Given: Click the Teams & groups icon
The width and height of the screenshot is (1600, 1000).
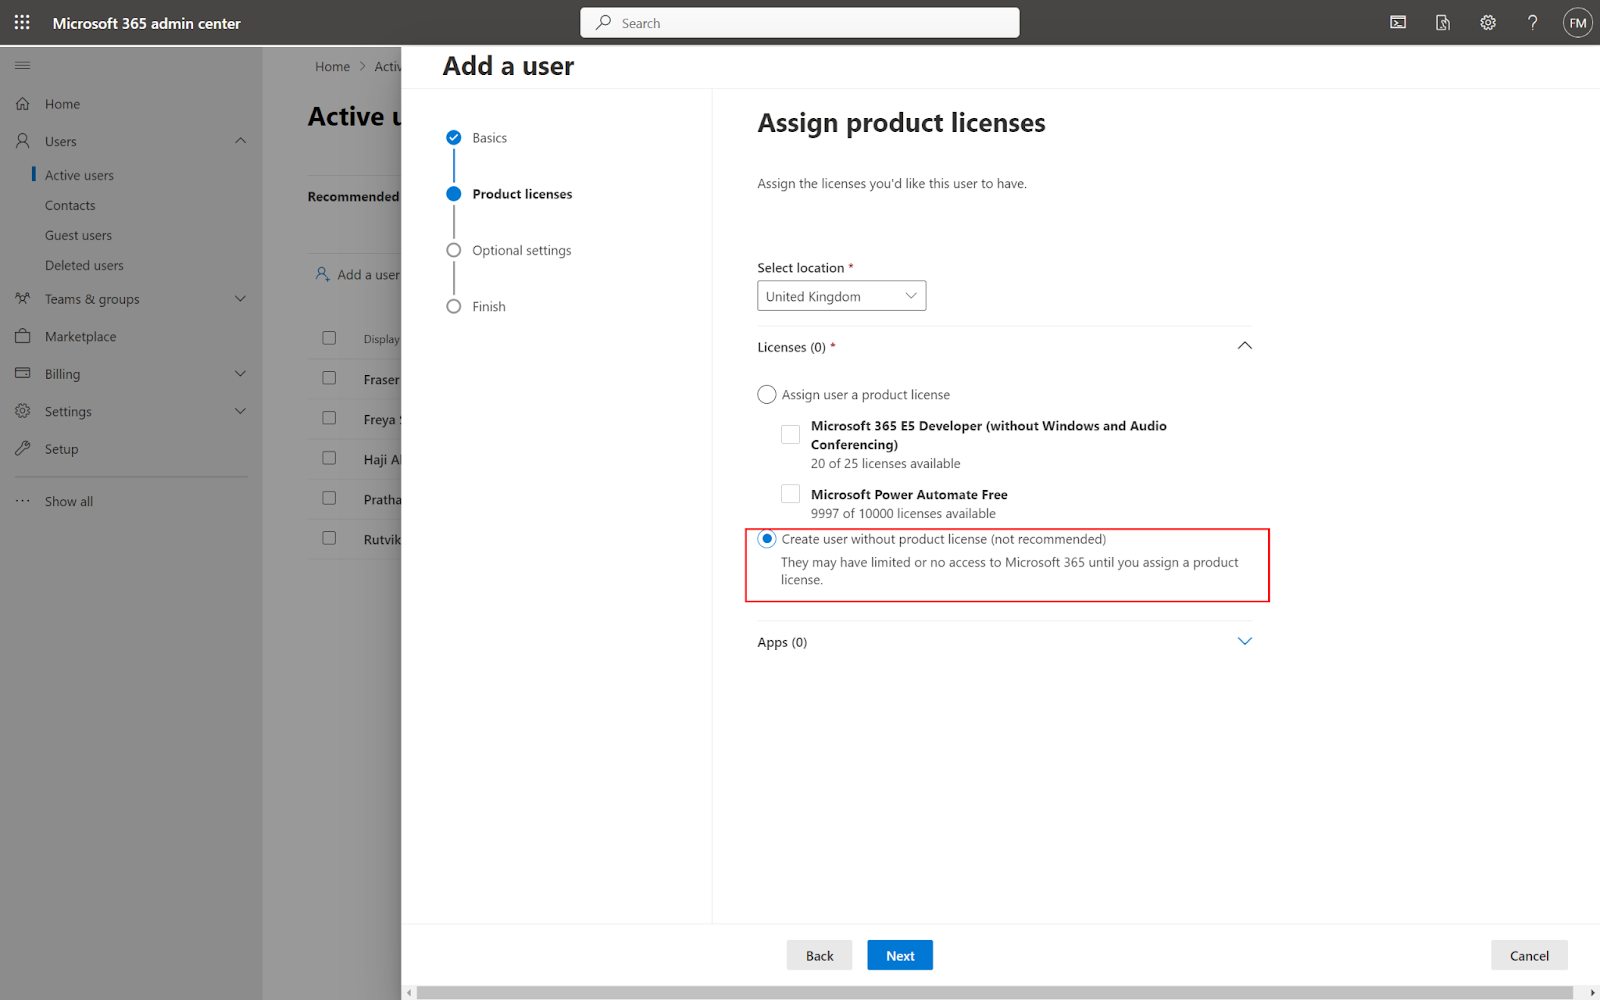Looking at the screenshot, I should [x=23, y=298].
